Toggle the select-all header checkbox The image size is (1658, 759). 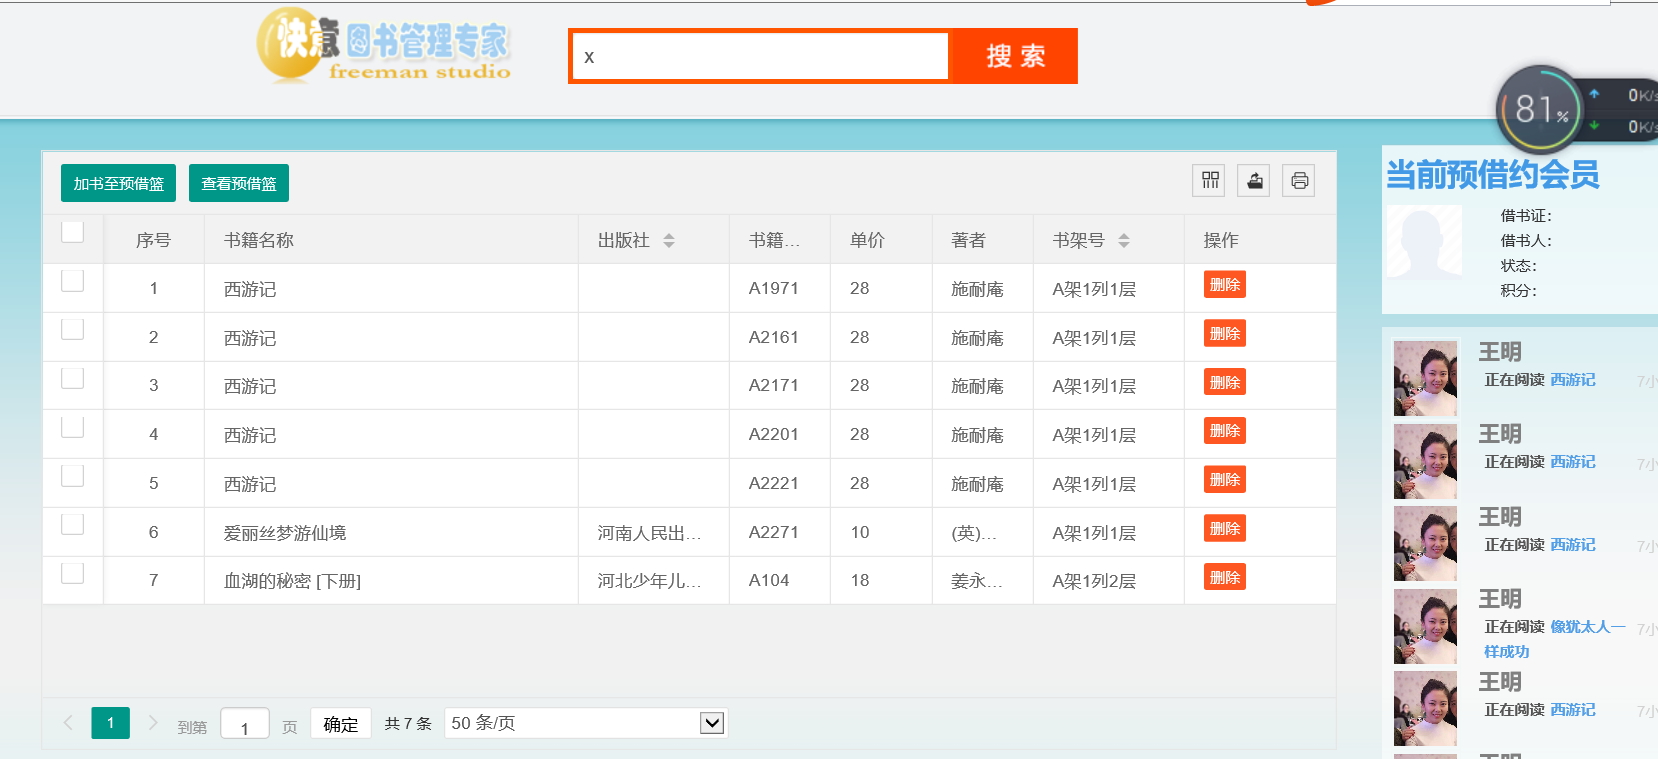[x=72, y=232]
